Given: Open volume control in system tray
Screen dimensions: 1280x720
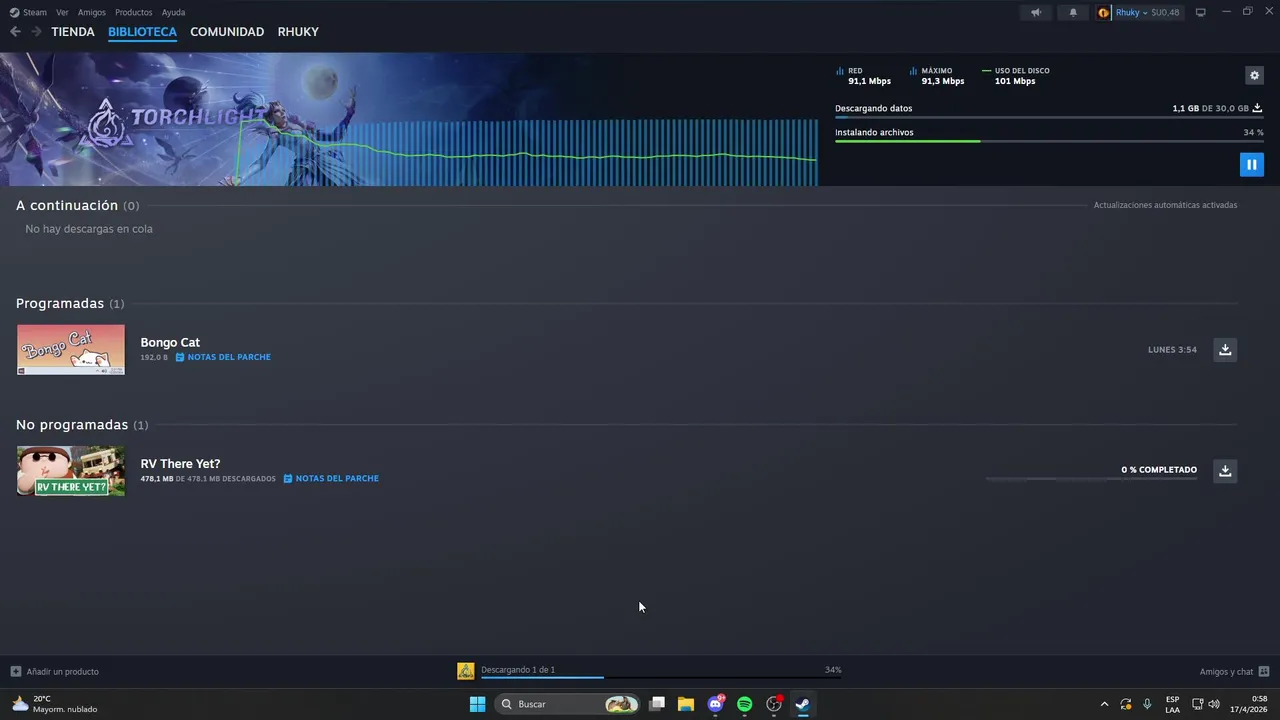Looking at the screenshot, I should pyautogui.click(x=1214, y=704).
